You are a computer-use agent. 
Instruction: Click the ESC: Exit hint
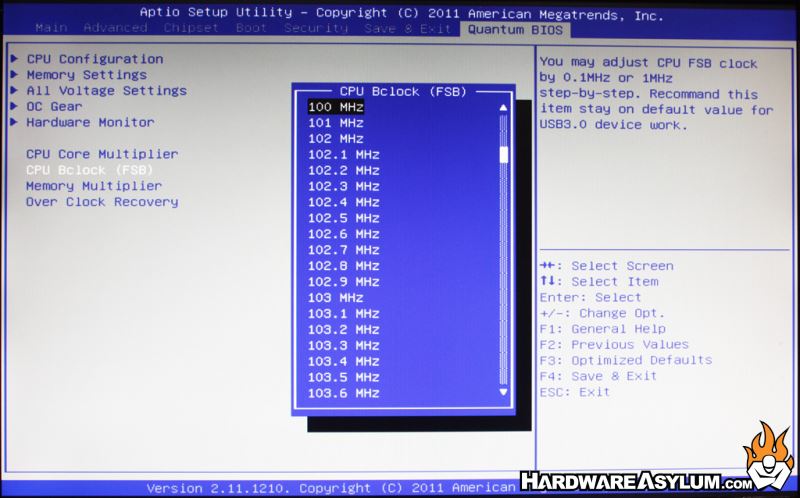click(x=575, y=392)
